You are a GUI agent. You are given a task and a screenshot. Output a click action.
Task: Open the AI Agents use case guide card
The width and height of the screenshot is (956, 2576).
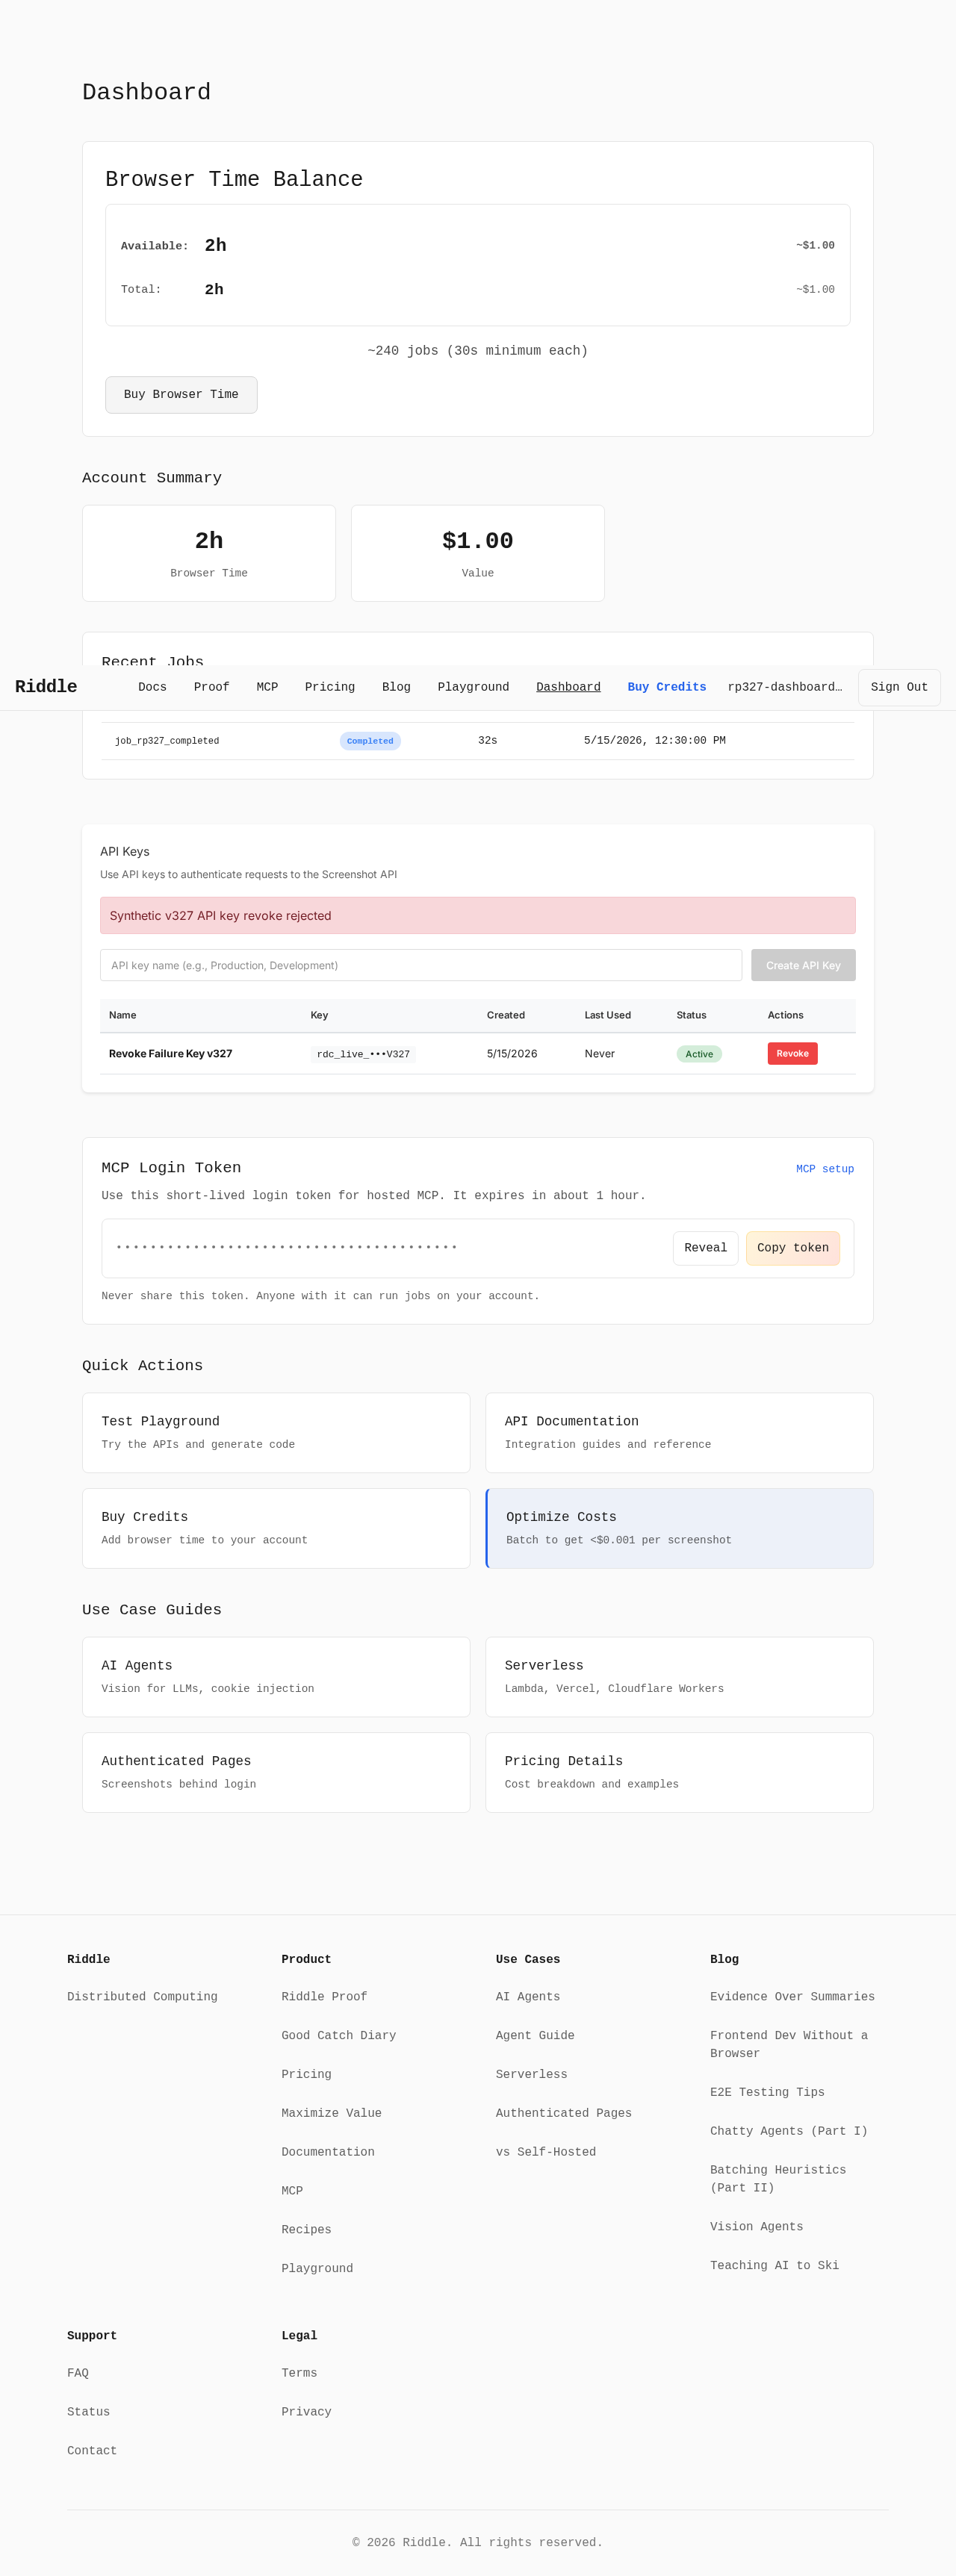pos(276,1677)
